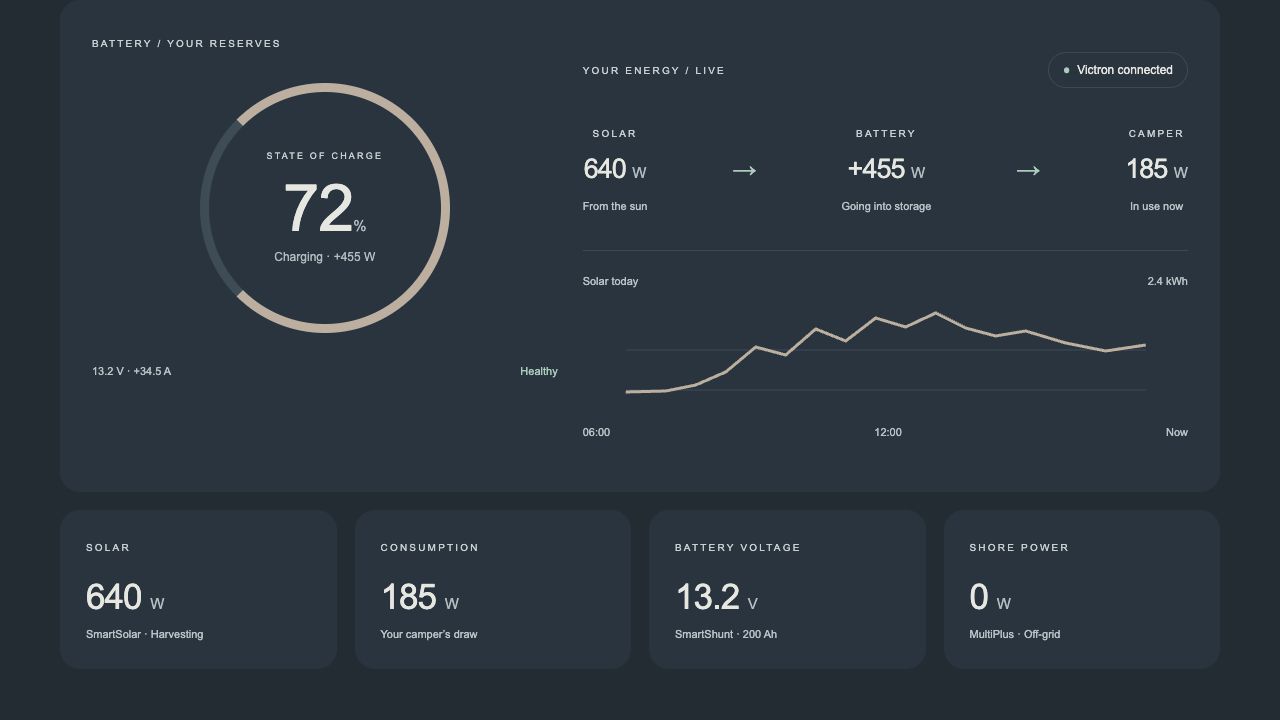Click the arrow between Battery and Camper
The width and height of the screenshot is (1280, 720).
(x=1028, y=171)
